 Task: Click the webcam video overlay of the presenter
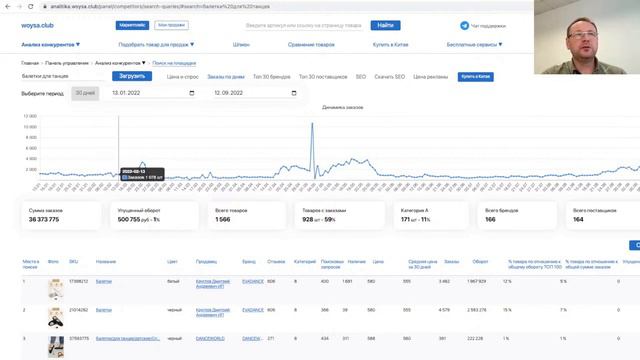(x=587, y=37)
